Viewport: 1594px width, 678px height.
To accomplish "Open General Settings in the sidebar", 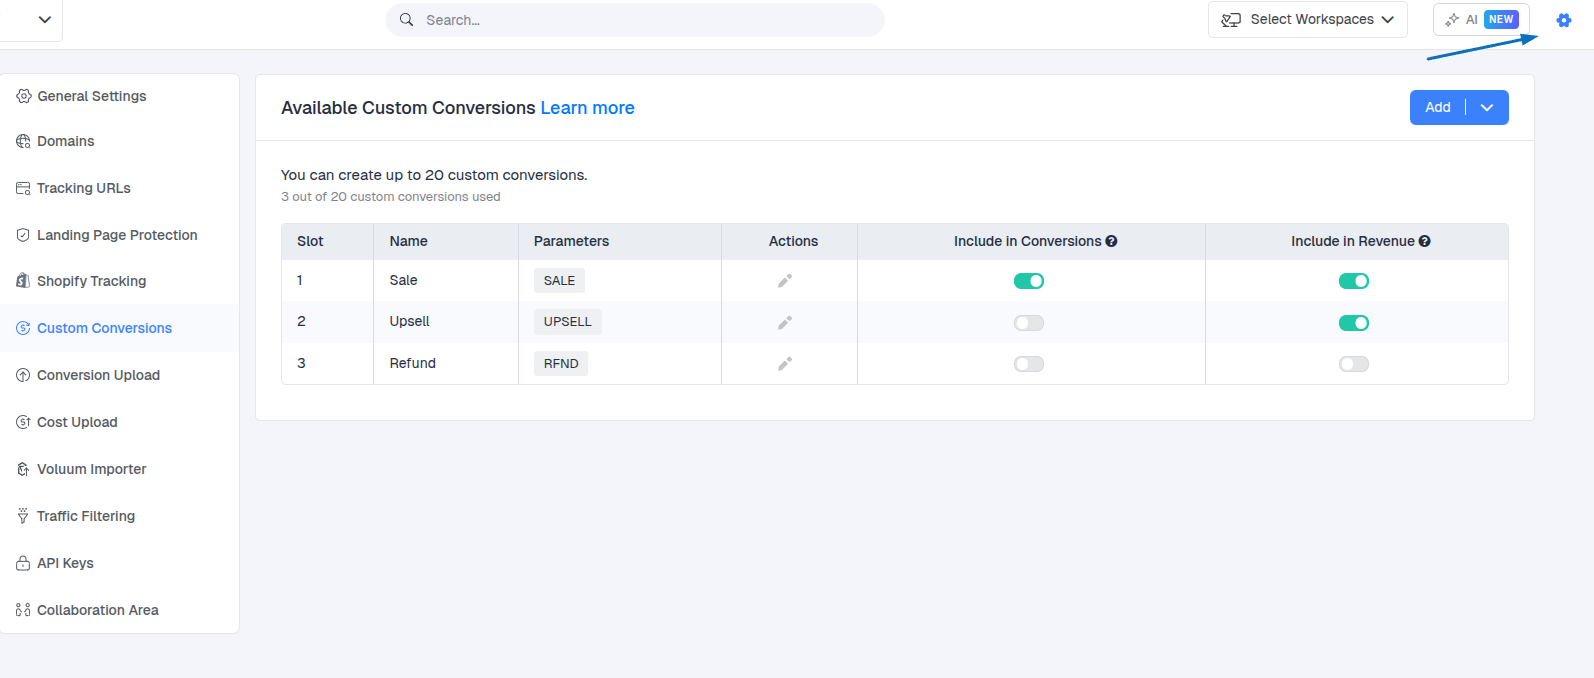I will [x=91, y=96].
